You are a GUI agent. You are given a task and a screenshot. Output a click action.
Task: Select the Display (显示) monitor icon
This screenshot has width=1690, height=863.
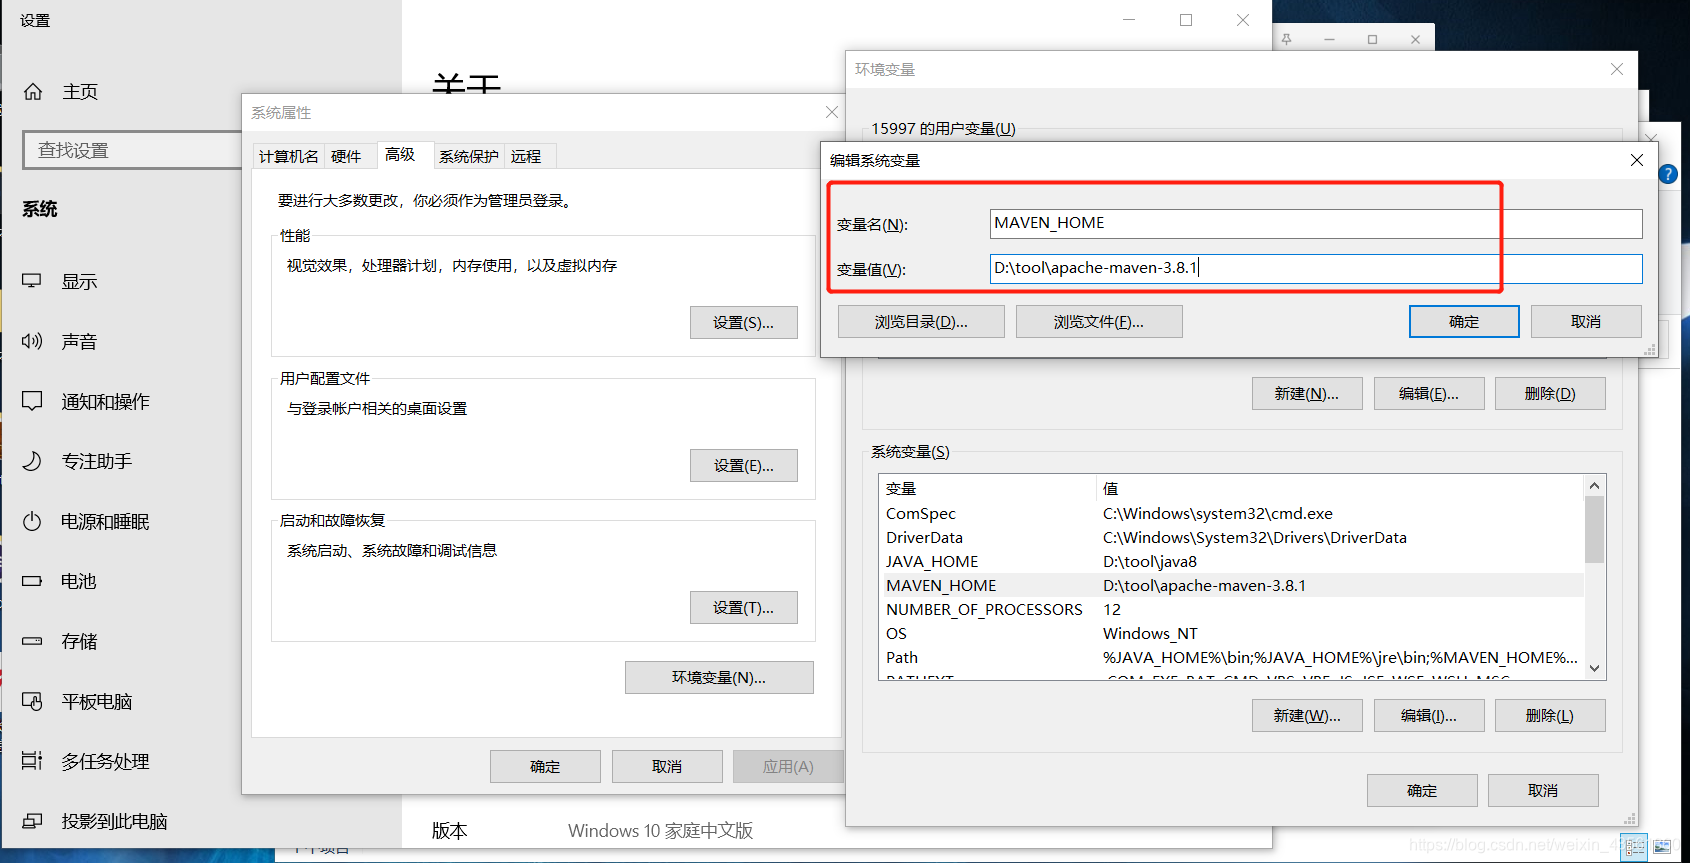[32, 281]
